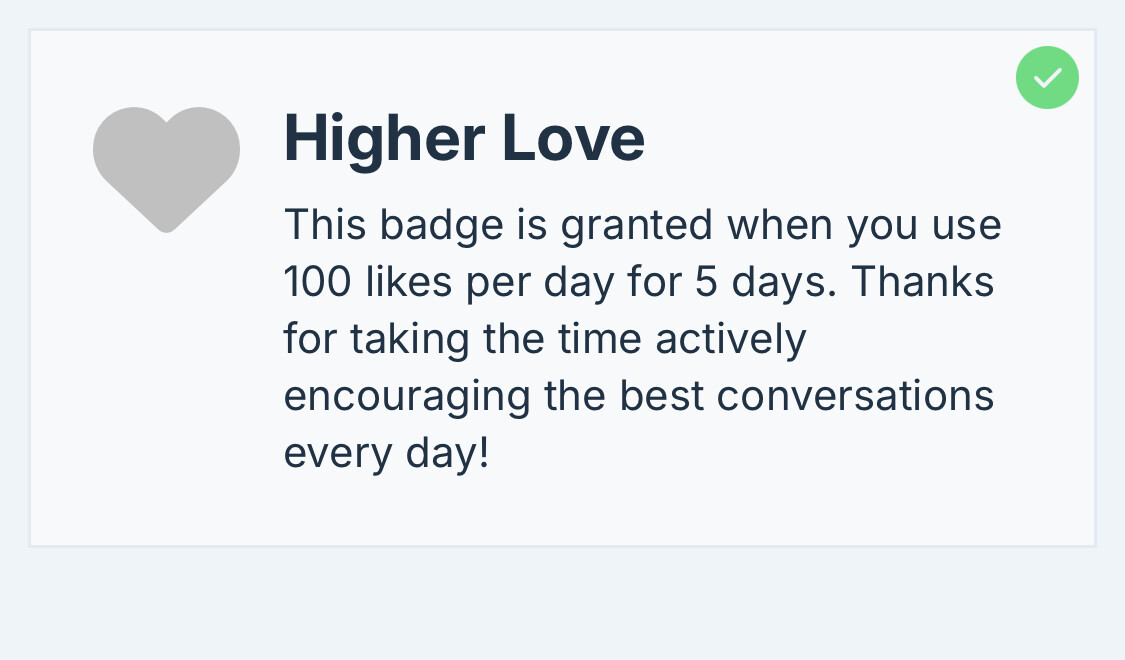This screenshot has width=1125, height=660.
Task: Click the text 'every day!'
Action: point(387,453)
